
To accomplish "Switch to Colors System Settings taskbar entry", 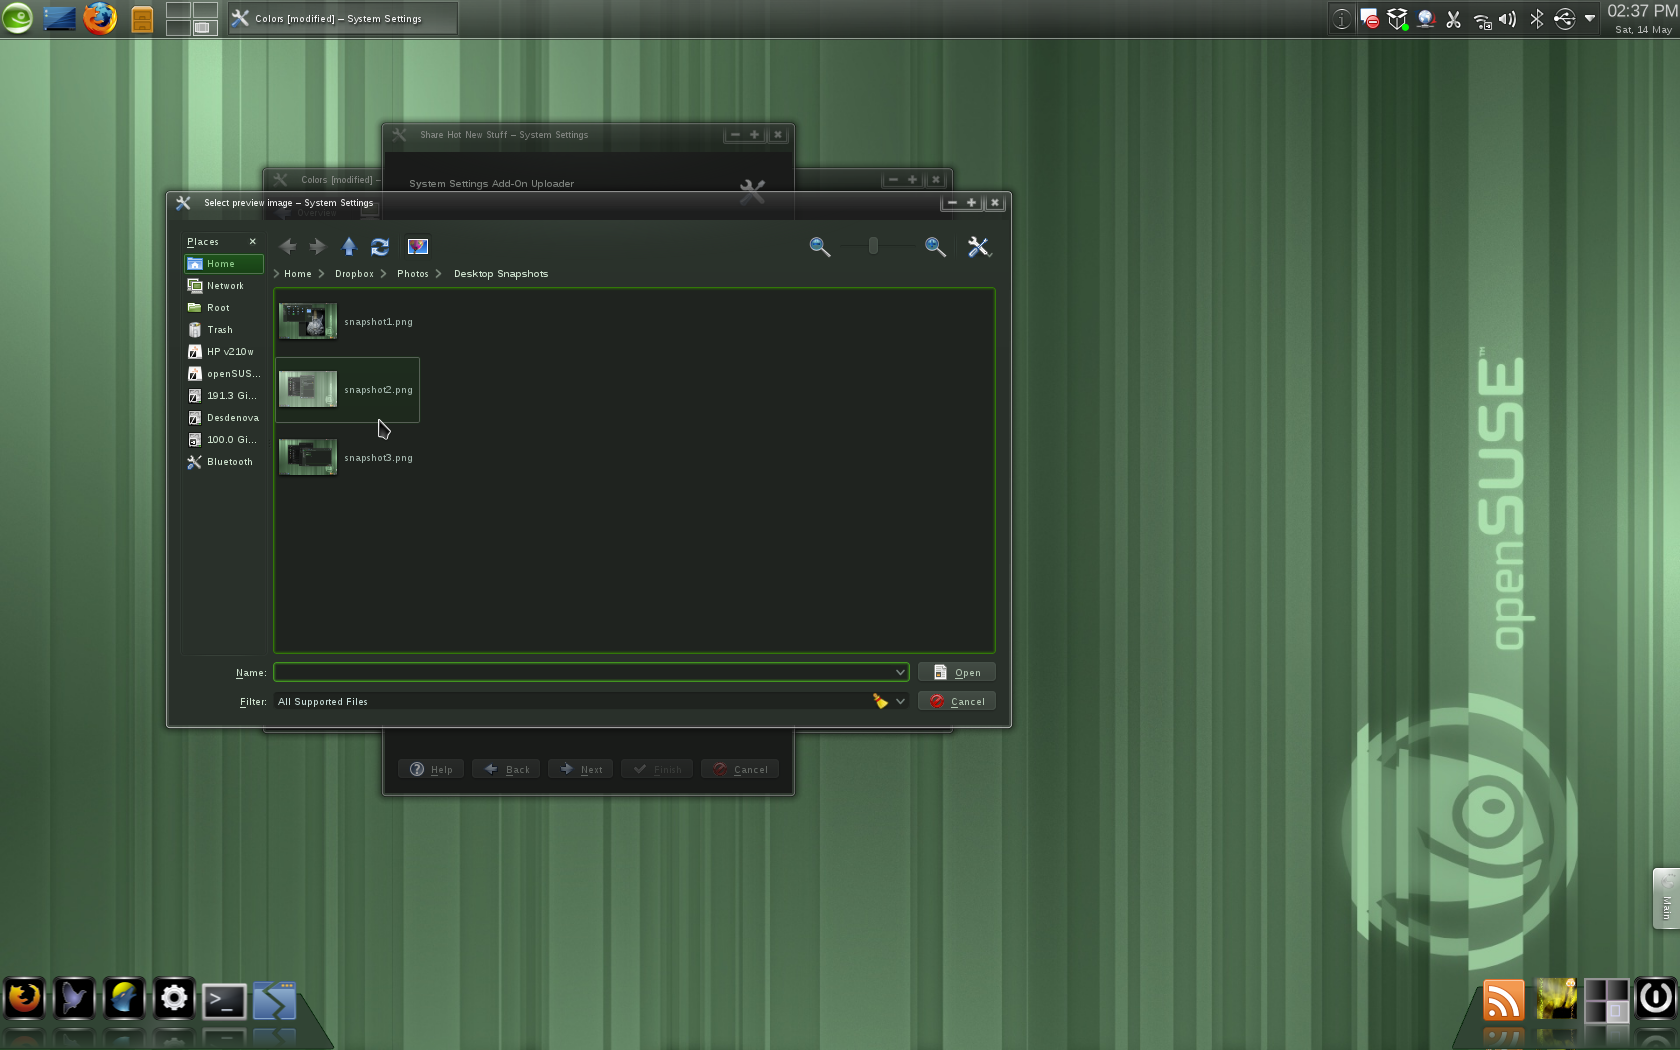I will pyautogui.click(x=343, y=18).
